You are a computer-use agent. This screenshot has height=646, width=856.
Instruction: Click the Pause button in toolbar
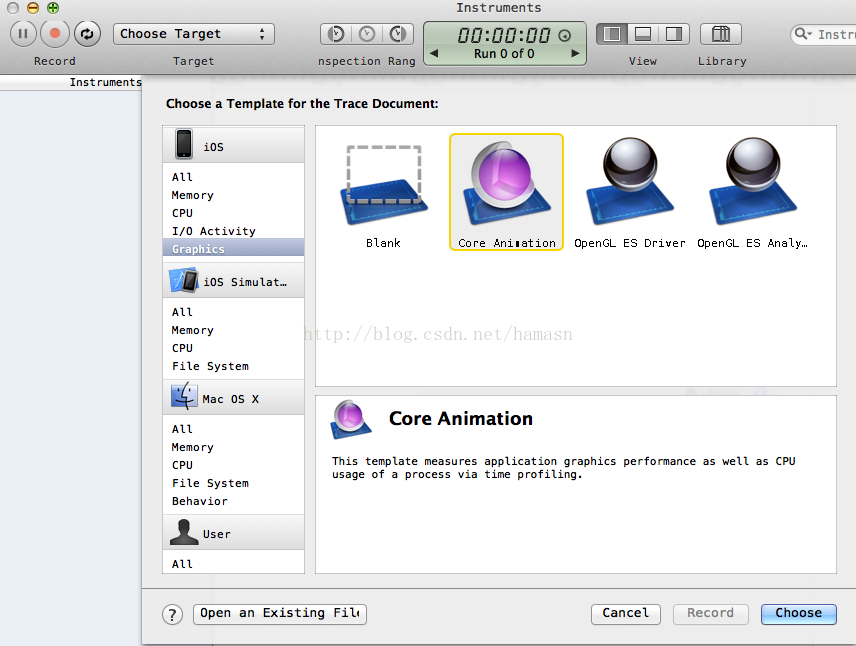coord(23,34)
